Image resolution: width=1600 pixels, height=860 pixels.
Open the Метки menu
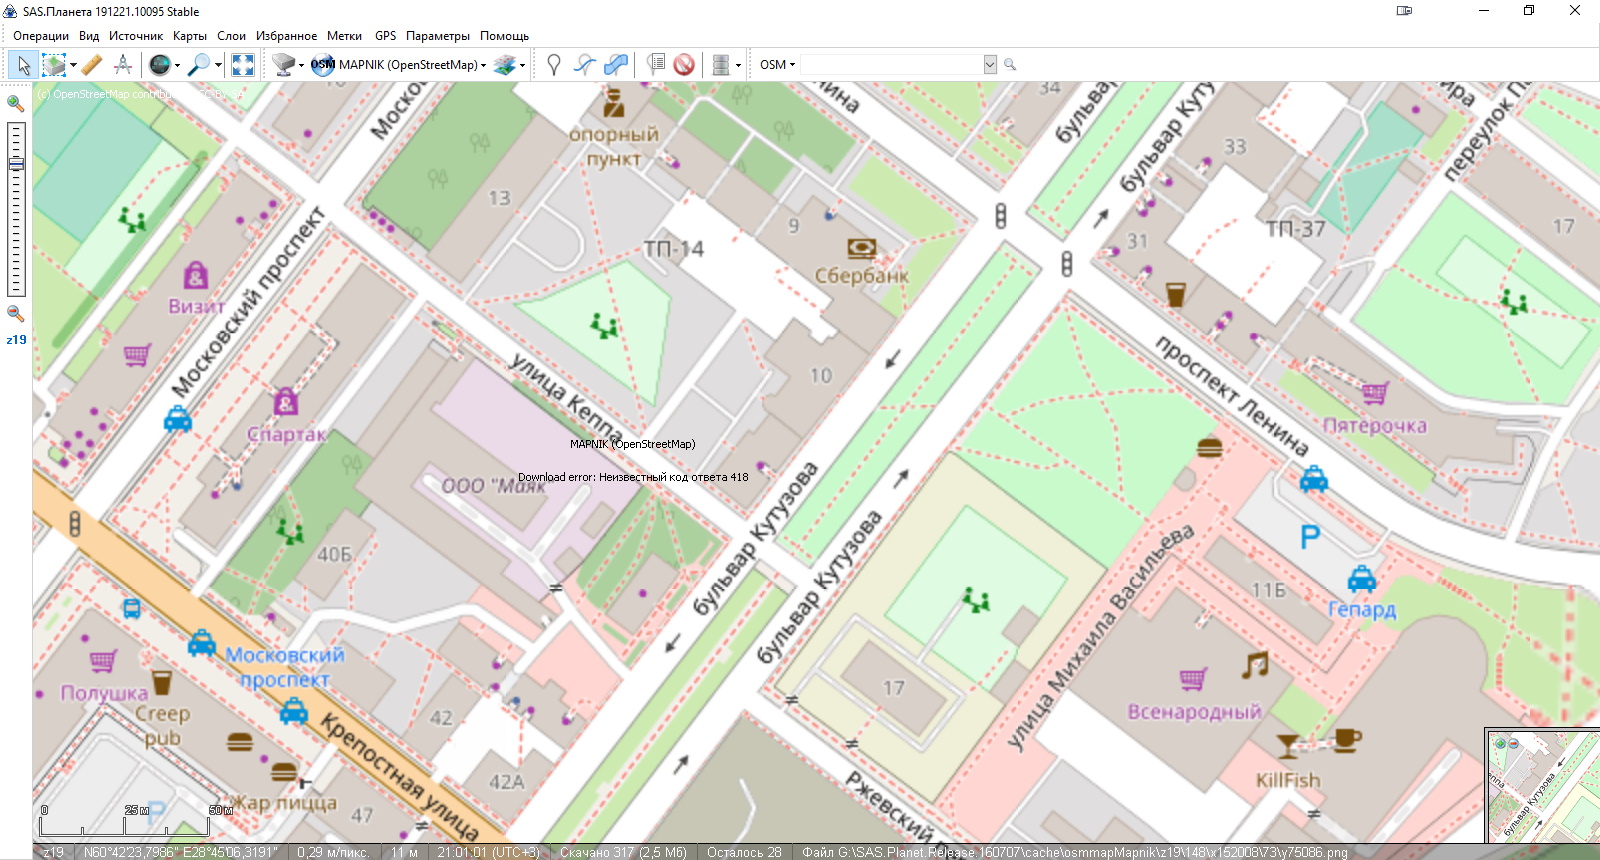pyautogui.click(x=344, y=36)
